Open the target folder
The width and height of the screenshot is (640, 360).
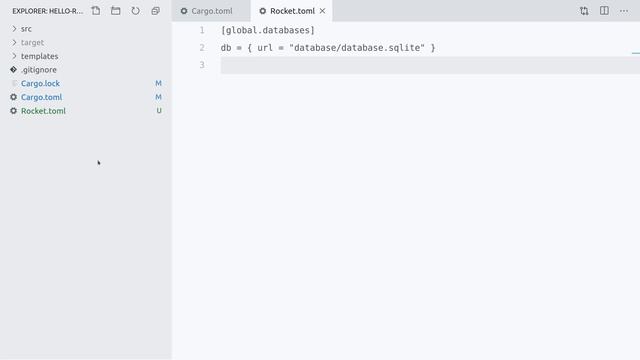click(x=32, y=42)
